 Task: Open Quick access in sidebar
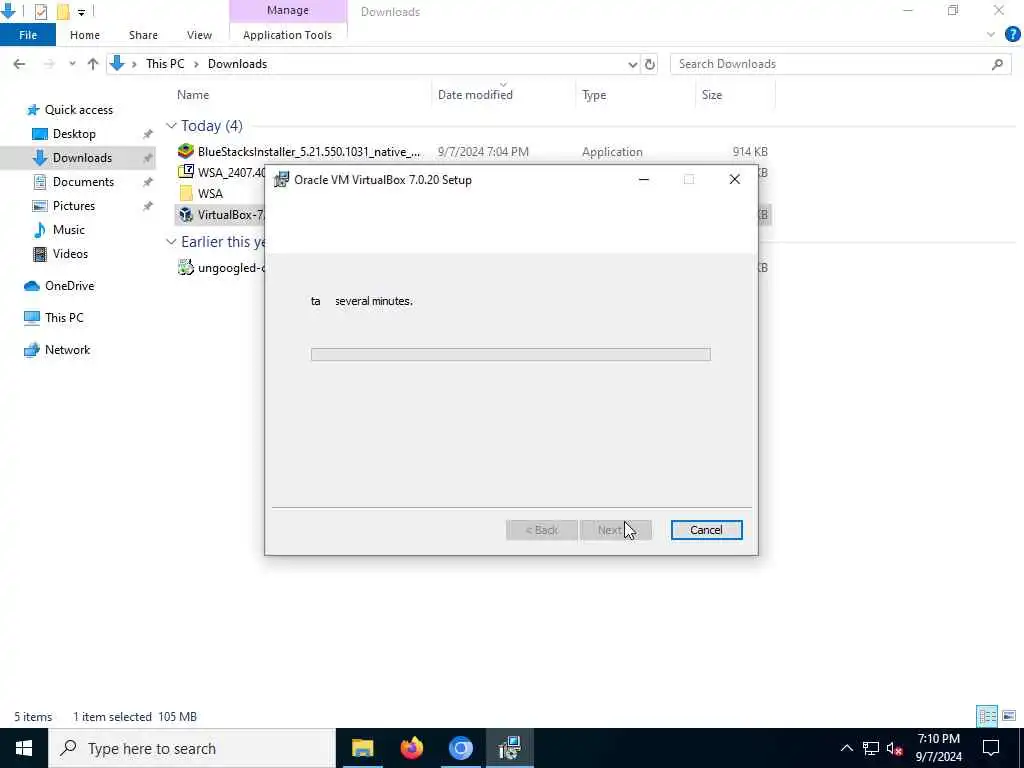tap(78, 110)
